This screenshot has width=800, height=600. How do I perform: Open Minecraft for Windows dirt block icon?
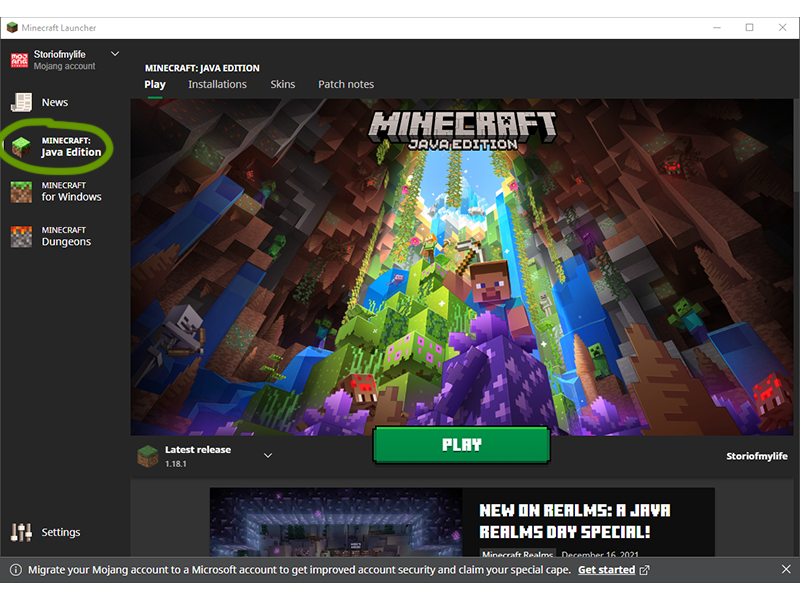[x=21, y=191]
